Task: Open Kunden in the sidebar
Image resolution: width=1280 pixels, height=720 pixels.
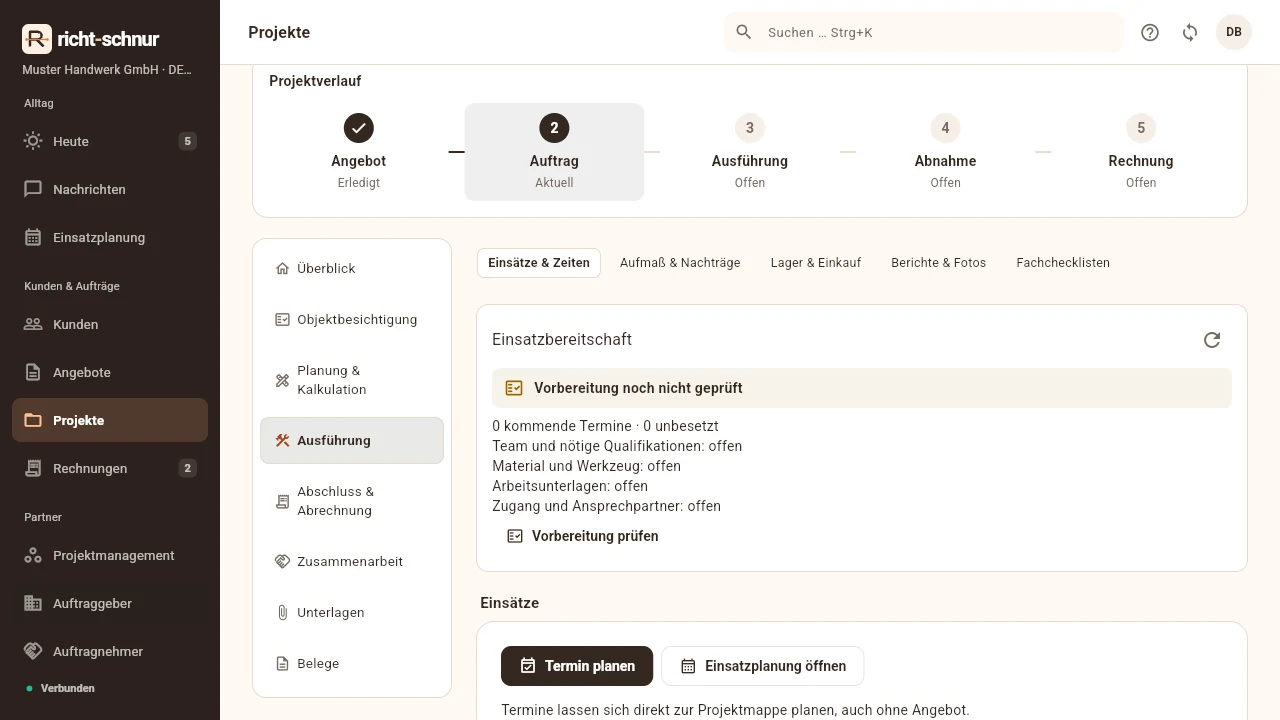Action: [110, 324]
